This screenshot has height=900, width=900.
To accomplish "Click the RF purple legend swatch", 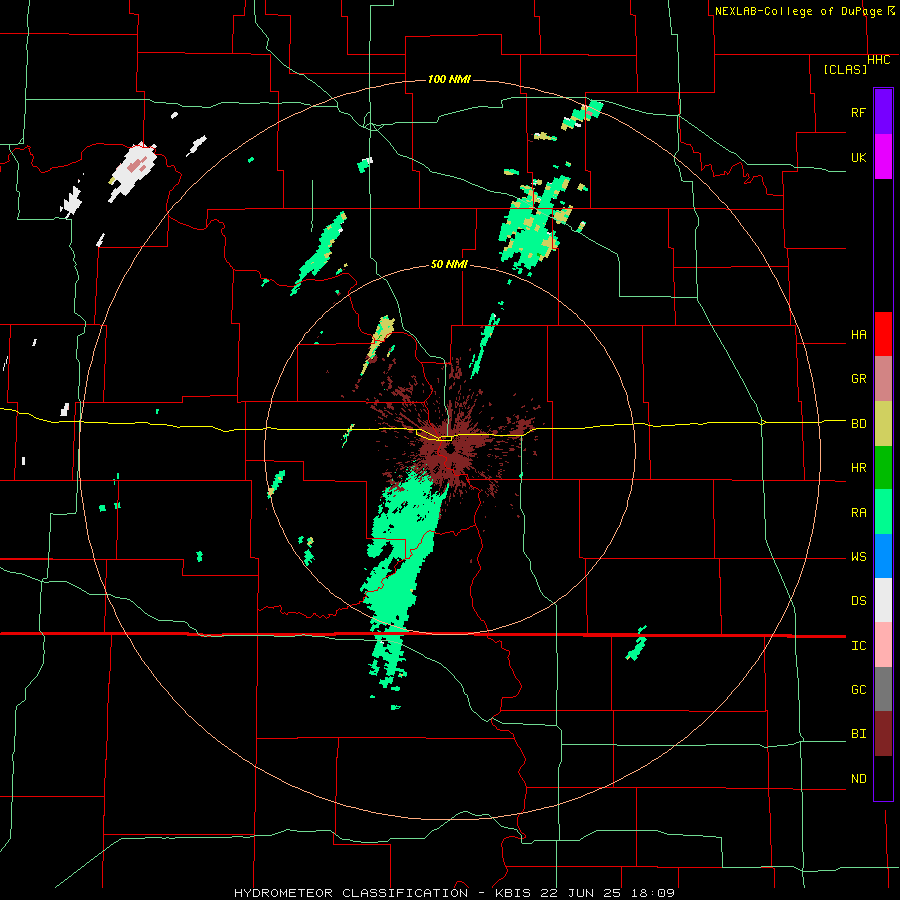I will click(883, 112).
